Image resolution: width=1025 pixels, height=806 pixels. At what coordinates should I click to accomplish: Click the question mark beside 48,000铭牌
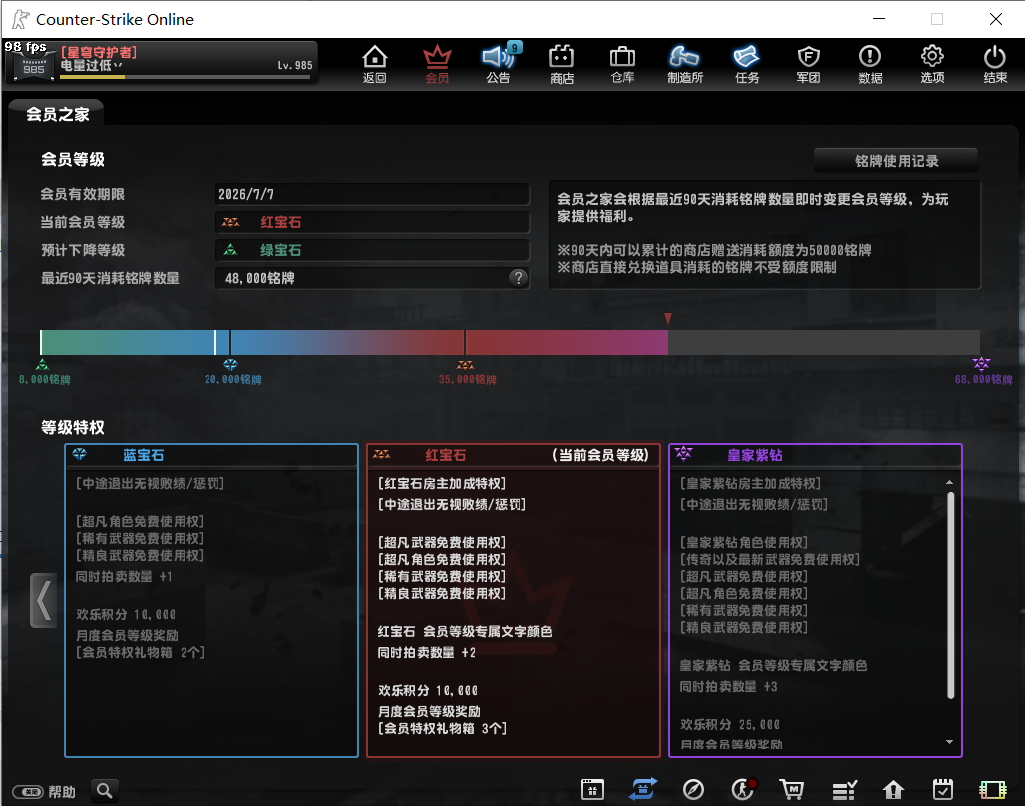pos(518,278)
